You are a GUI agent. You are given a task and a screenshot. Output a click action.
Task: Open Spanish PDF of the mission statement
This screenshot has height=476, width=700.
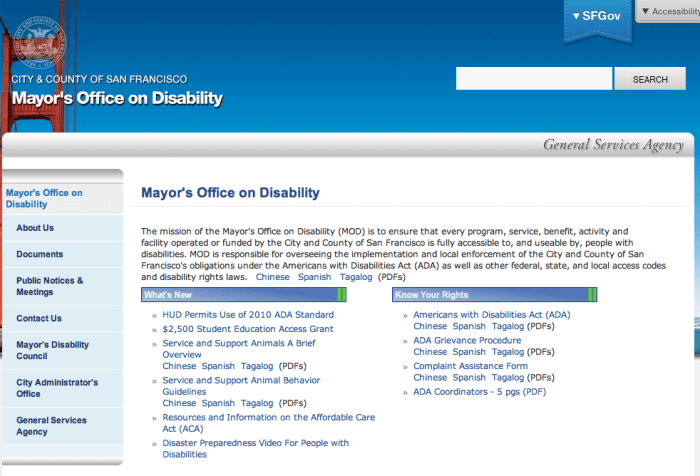[314, 277]
